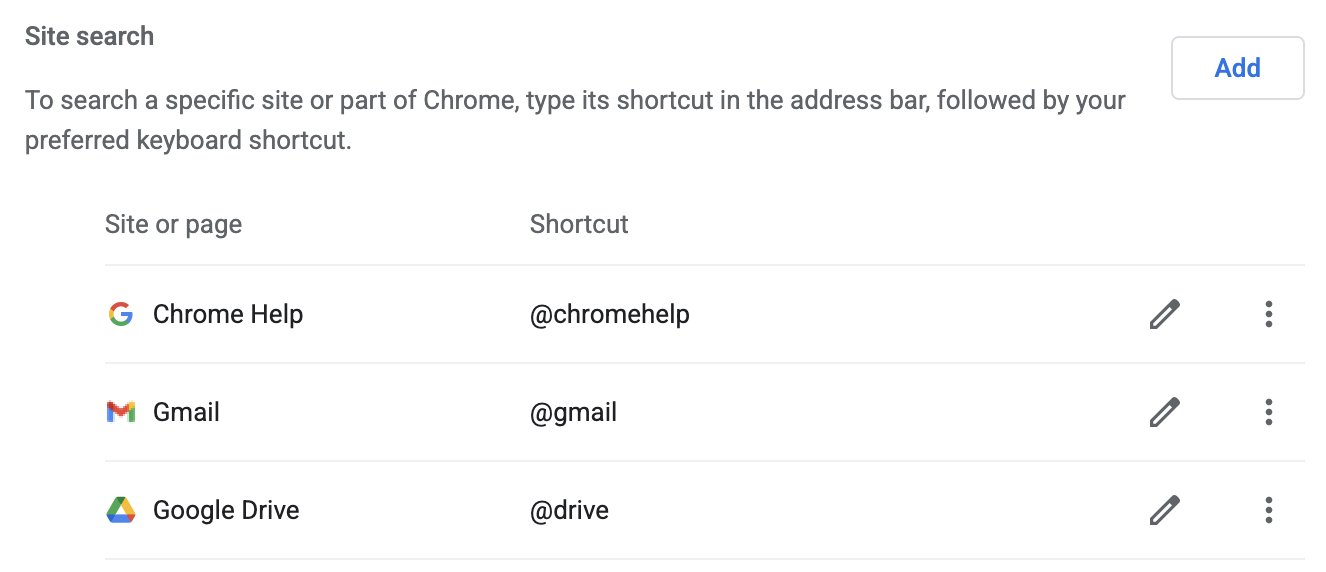Select the Gmail row name
The image size is (1326, 572).
186,412
